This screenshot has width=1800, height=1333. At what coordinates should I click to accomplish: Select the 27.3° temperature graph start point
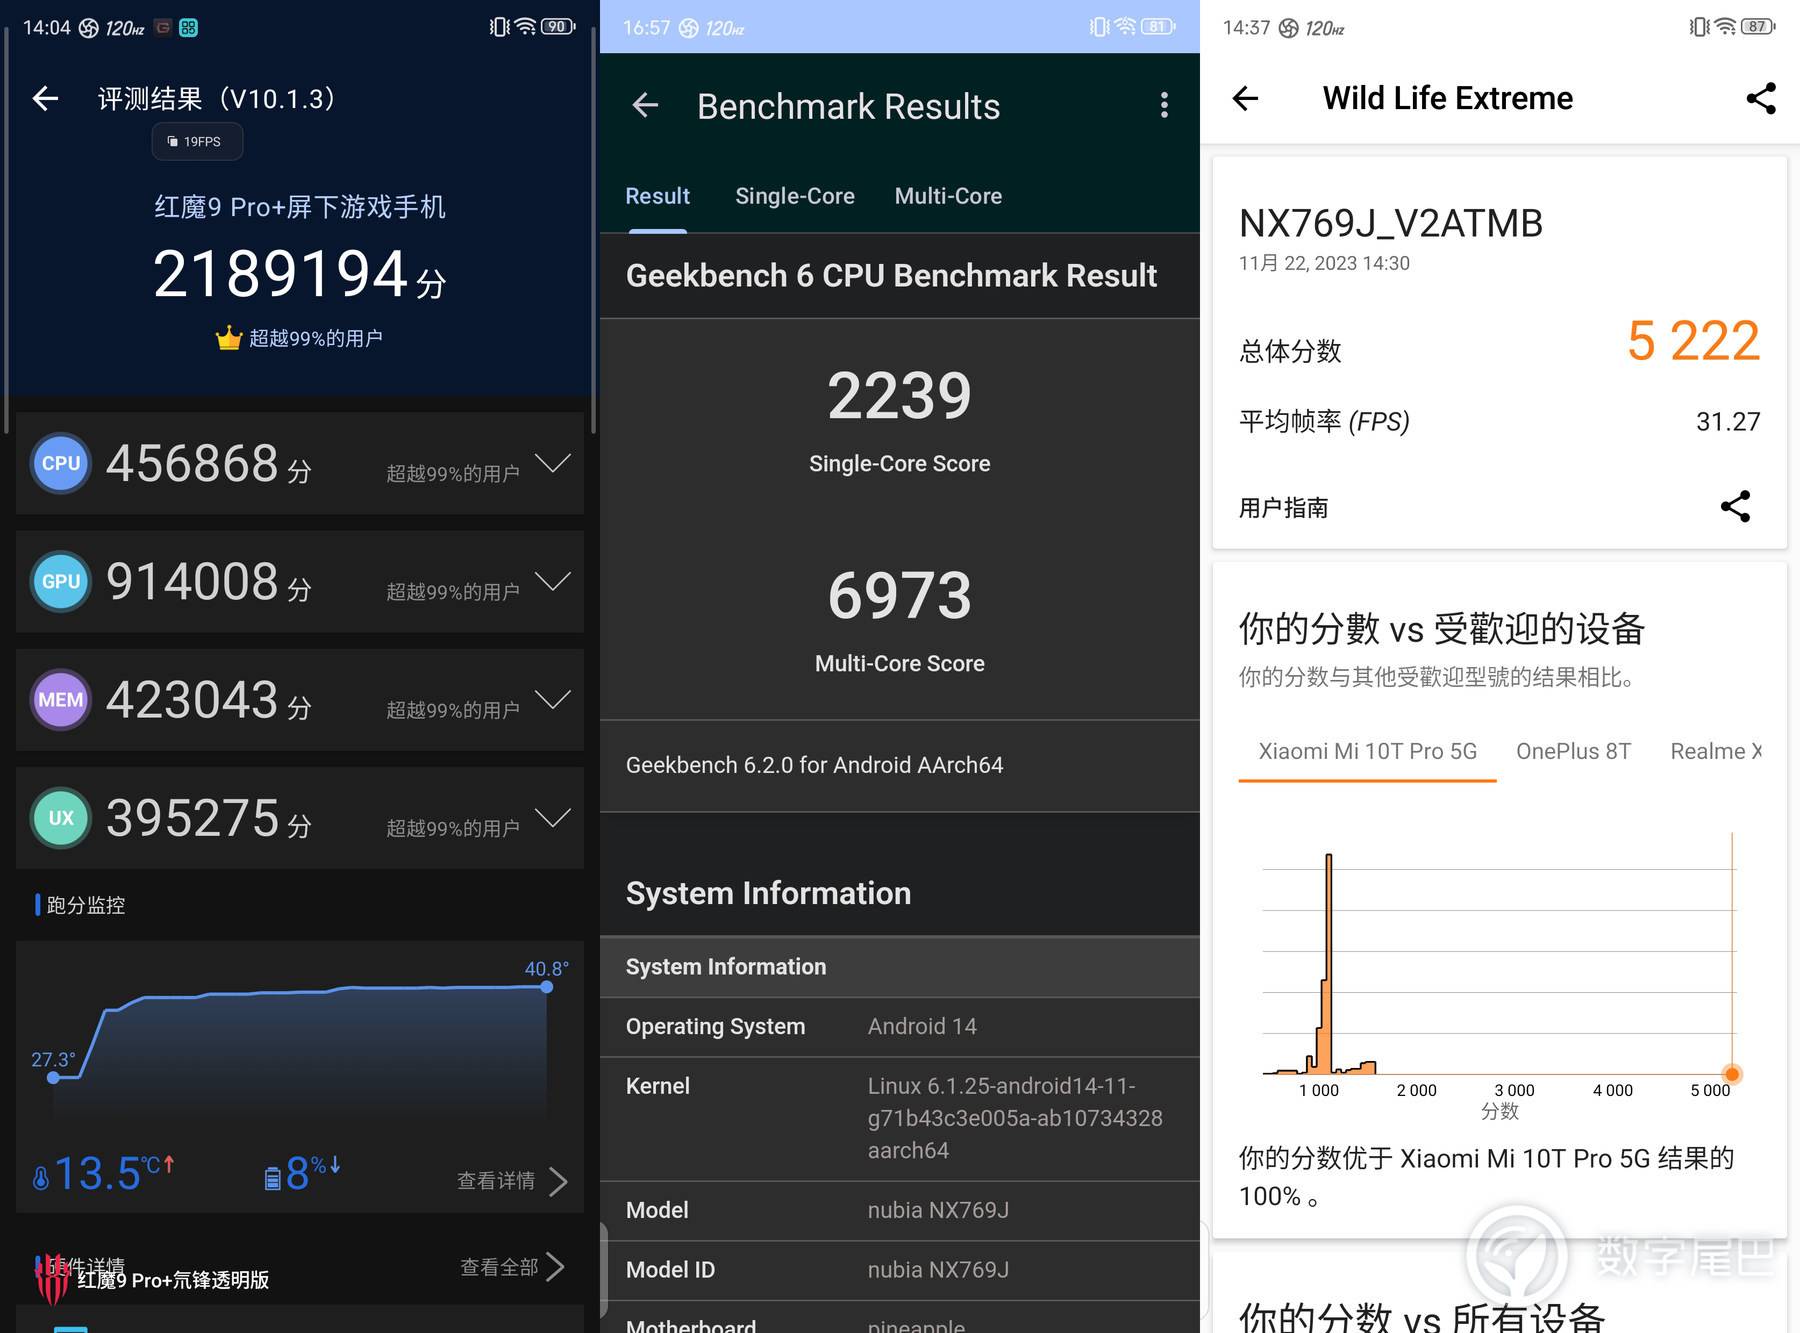point(54,1078)
